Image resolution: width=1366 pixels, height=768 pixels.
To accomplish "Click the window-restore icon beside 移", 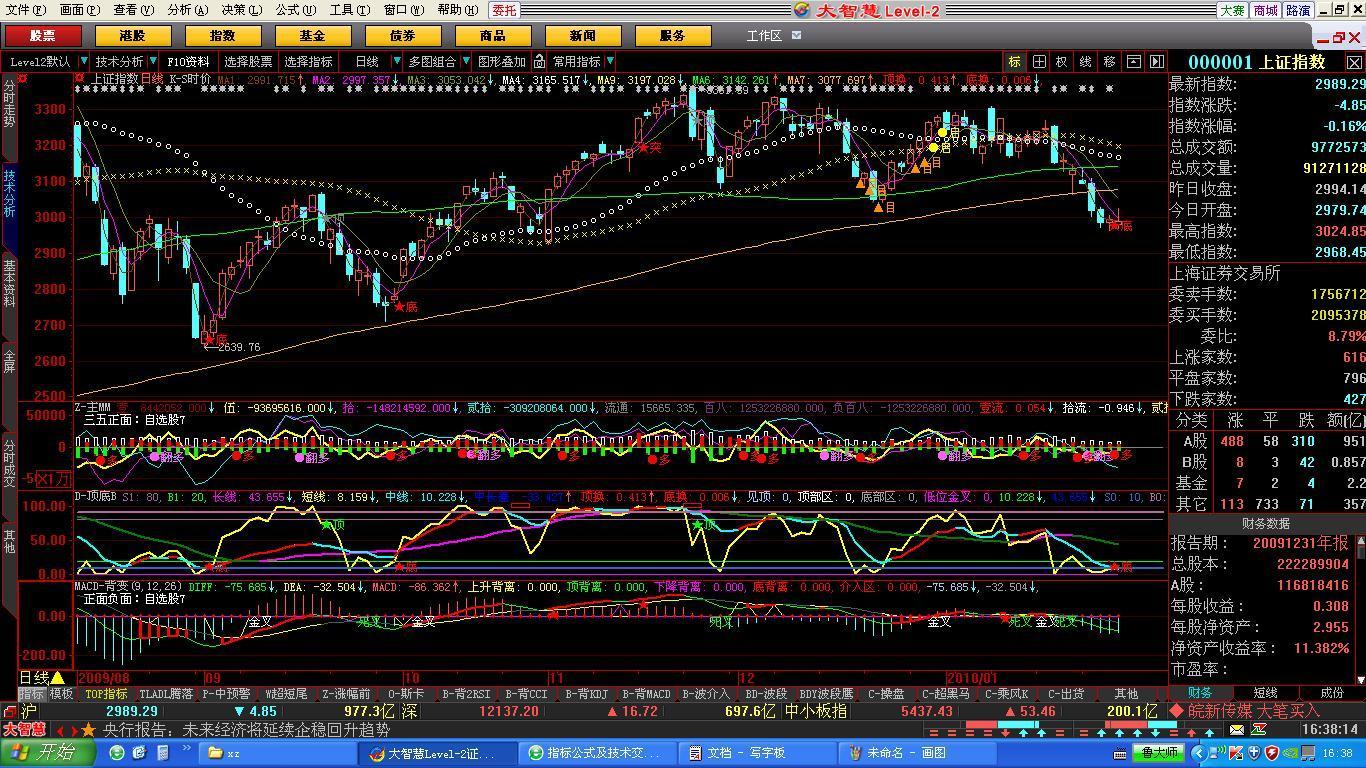I will click(1133, 61).
